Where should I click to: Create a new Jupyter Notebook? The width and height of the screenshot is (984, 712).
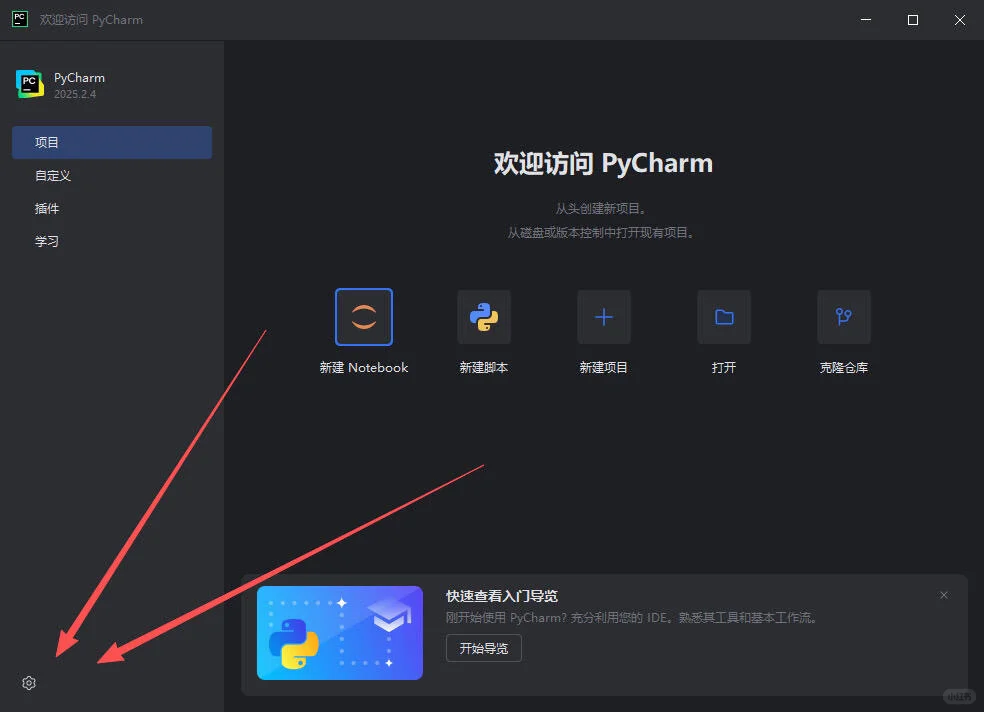coord(363,317)
